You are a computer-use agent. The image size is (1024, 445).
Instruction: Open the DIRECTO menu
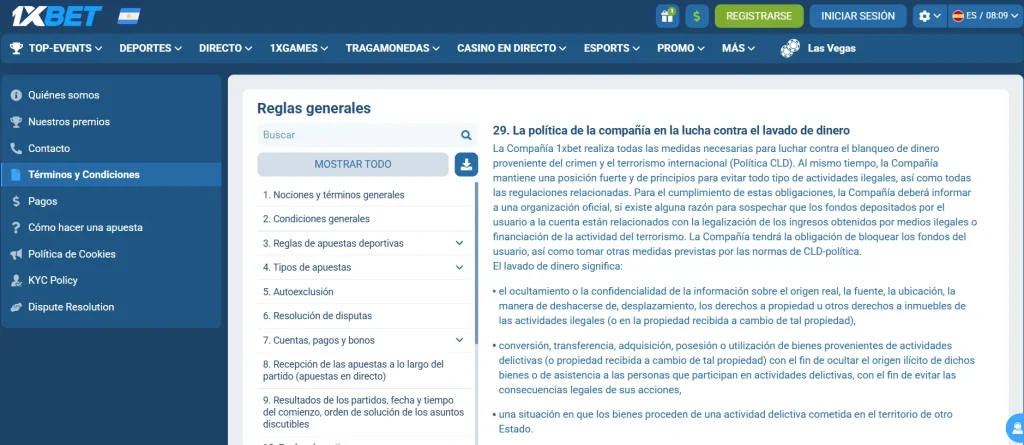[x=225, y=48]
